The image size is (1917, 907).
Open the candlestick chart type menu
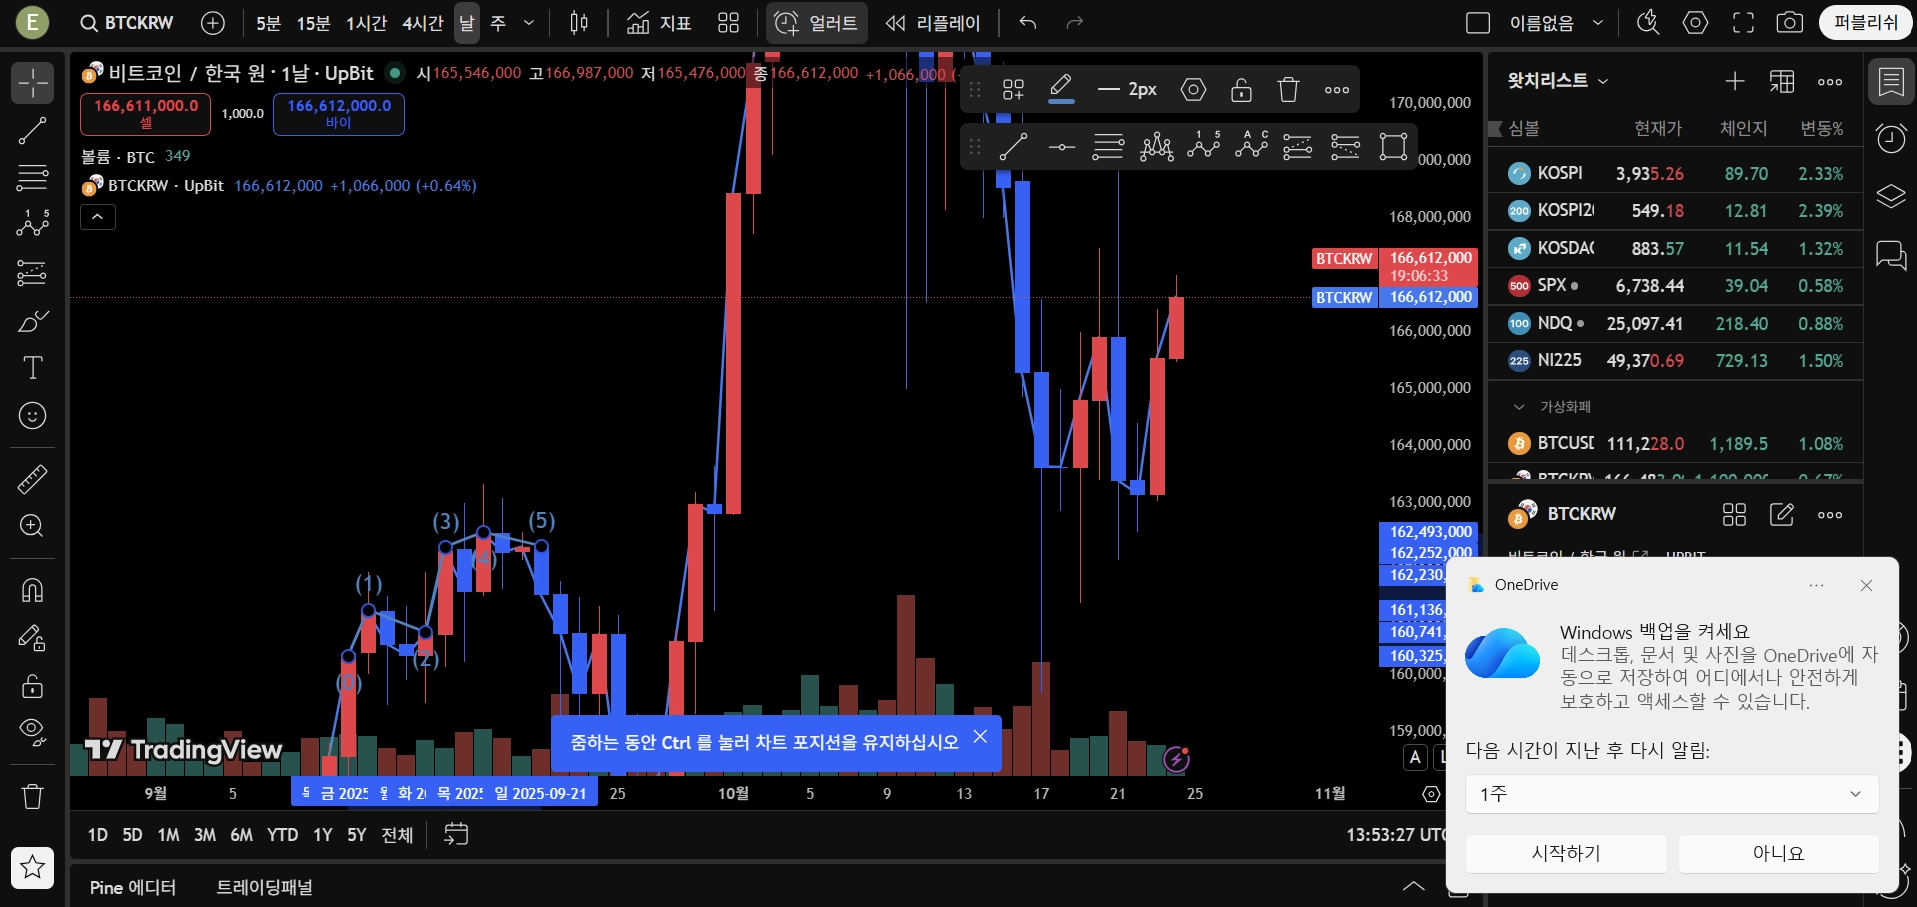(579, 23)
